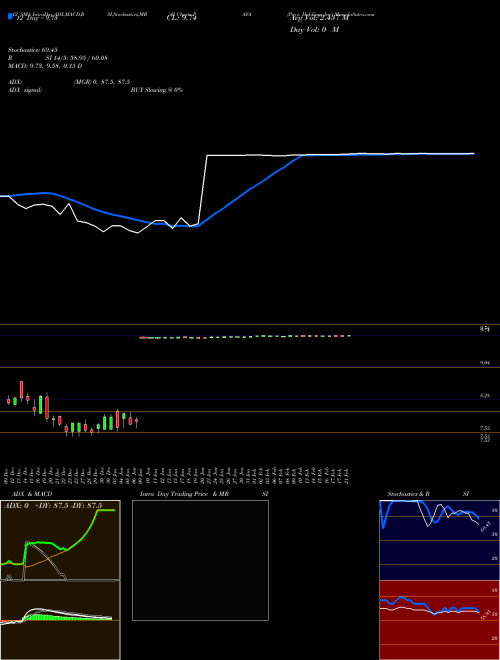
Task: Click the 'Day Vol: 0 M' text
Action: 315,30
